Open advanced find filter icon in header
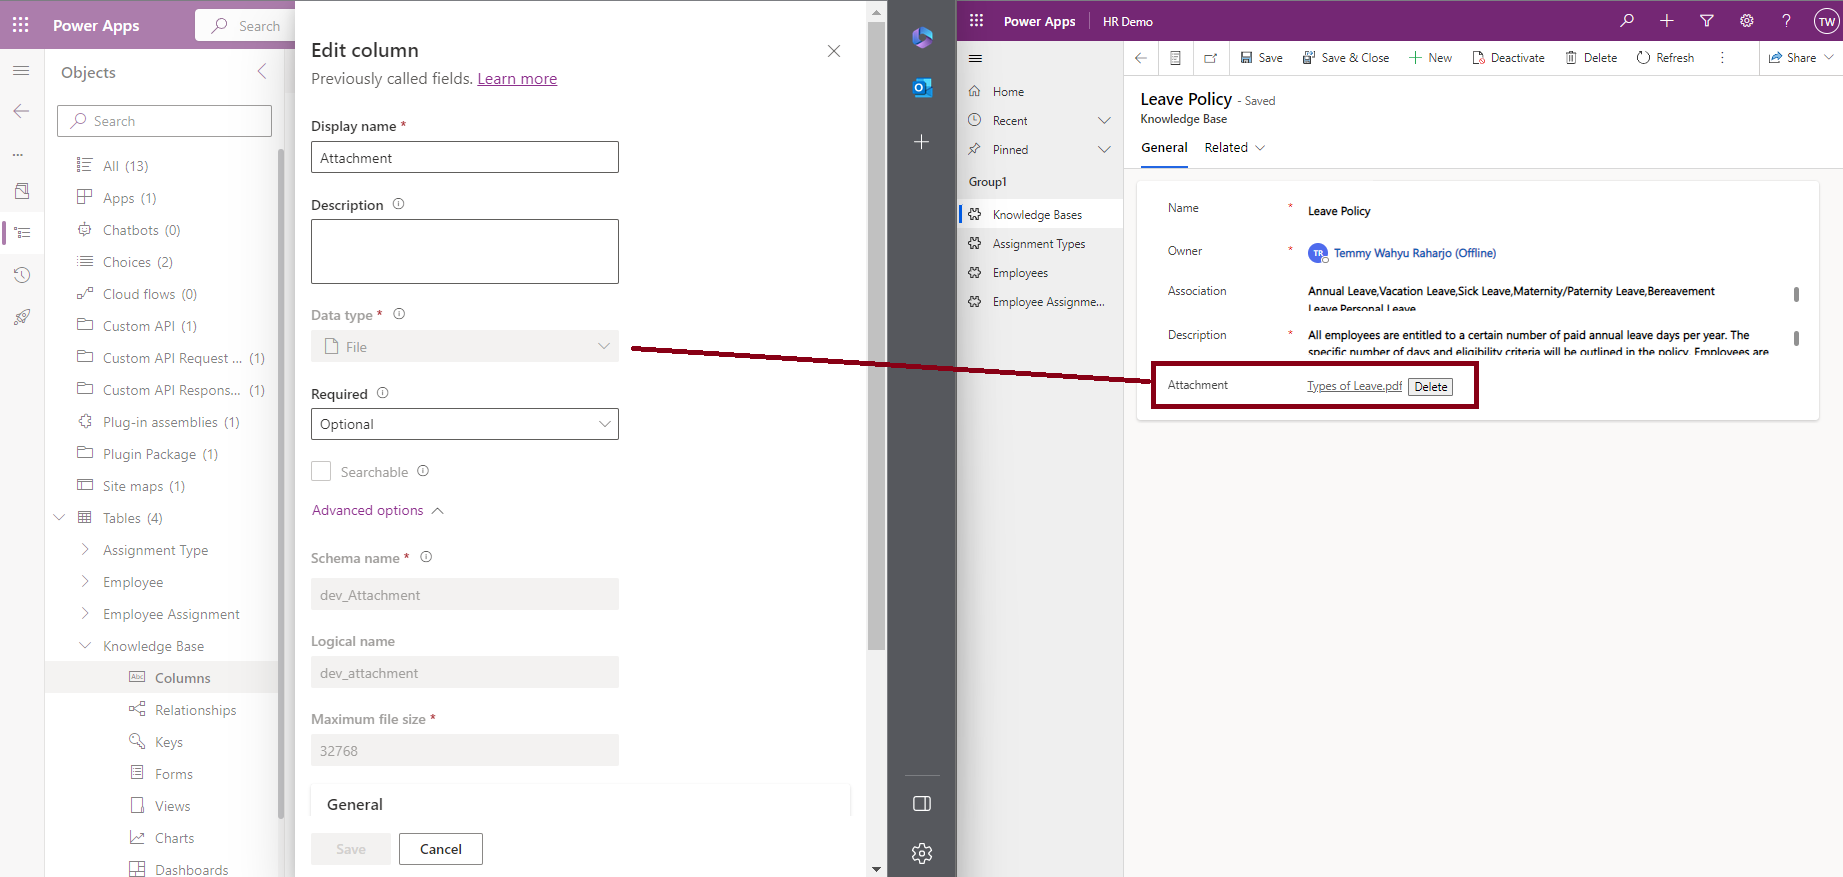 click(x=1707, y=21)
